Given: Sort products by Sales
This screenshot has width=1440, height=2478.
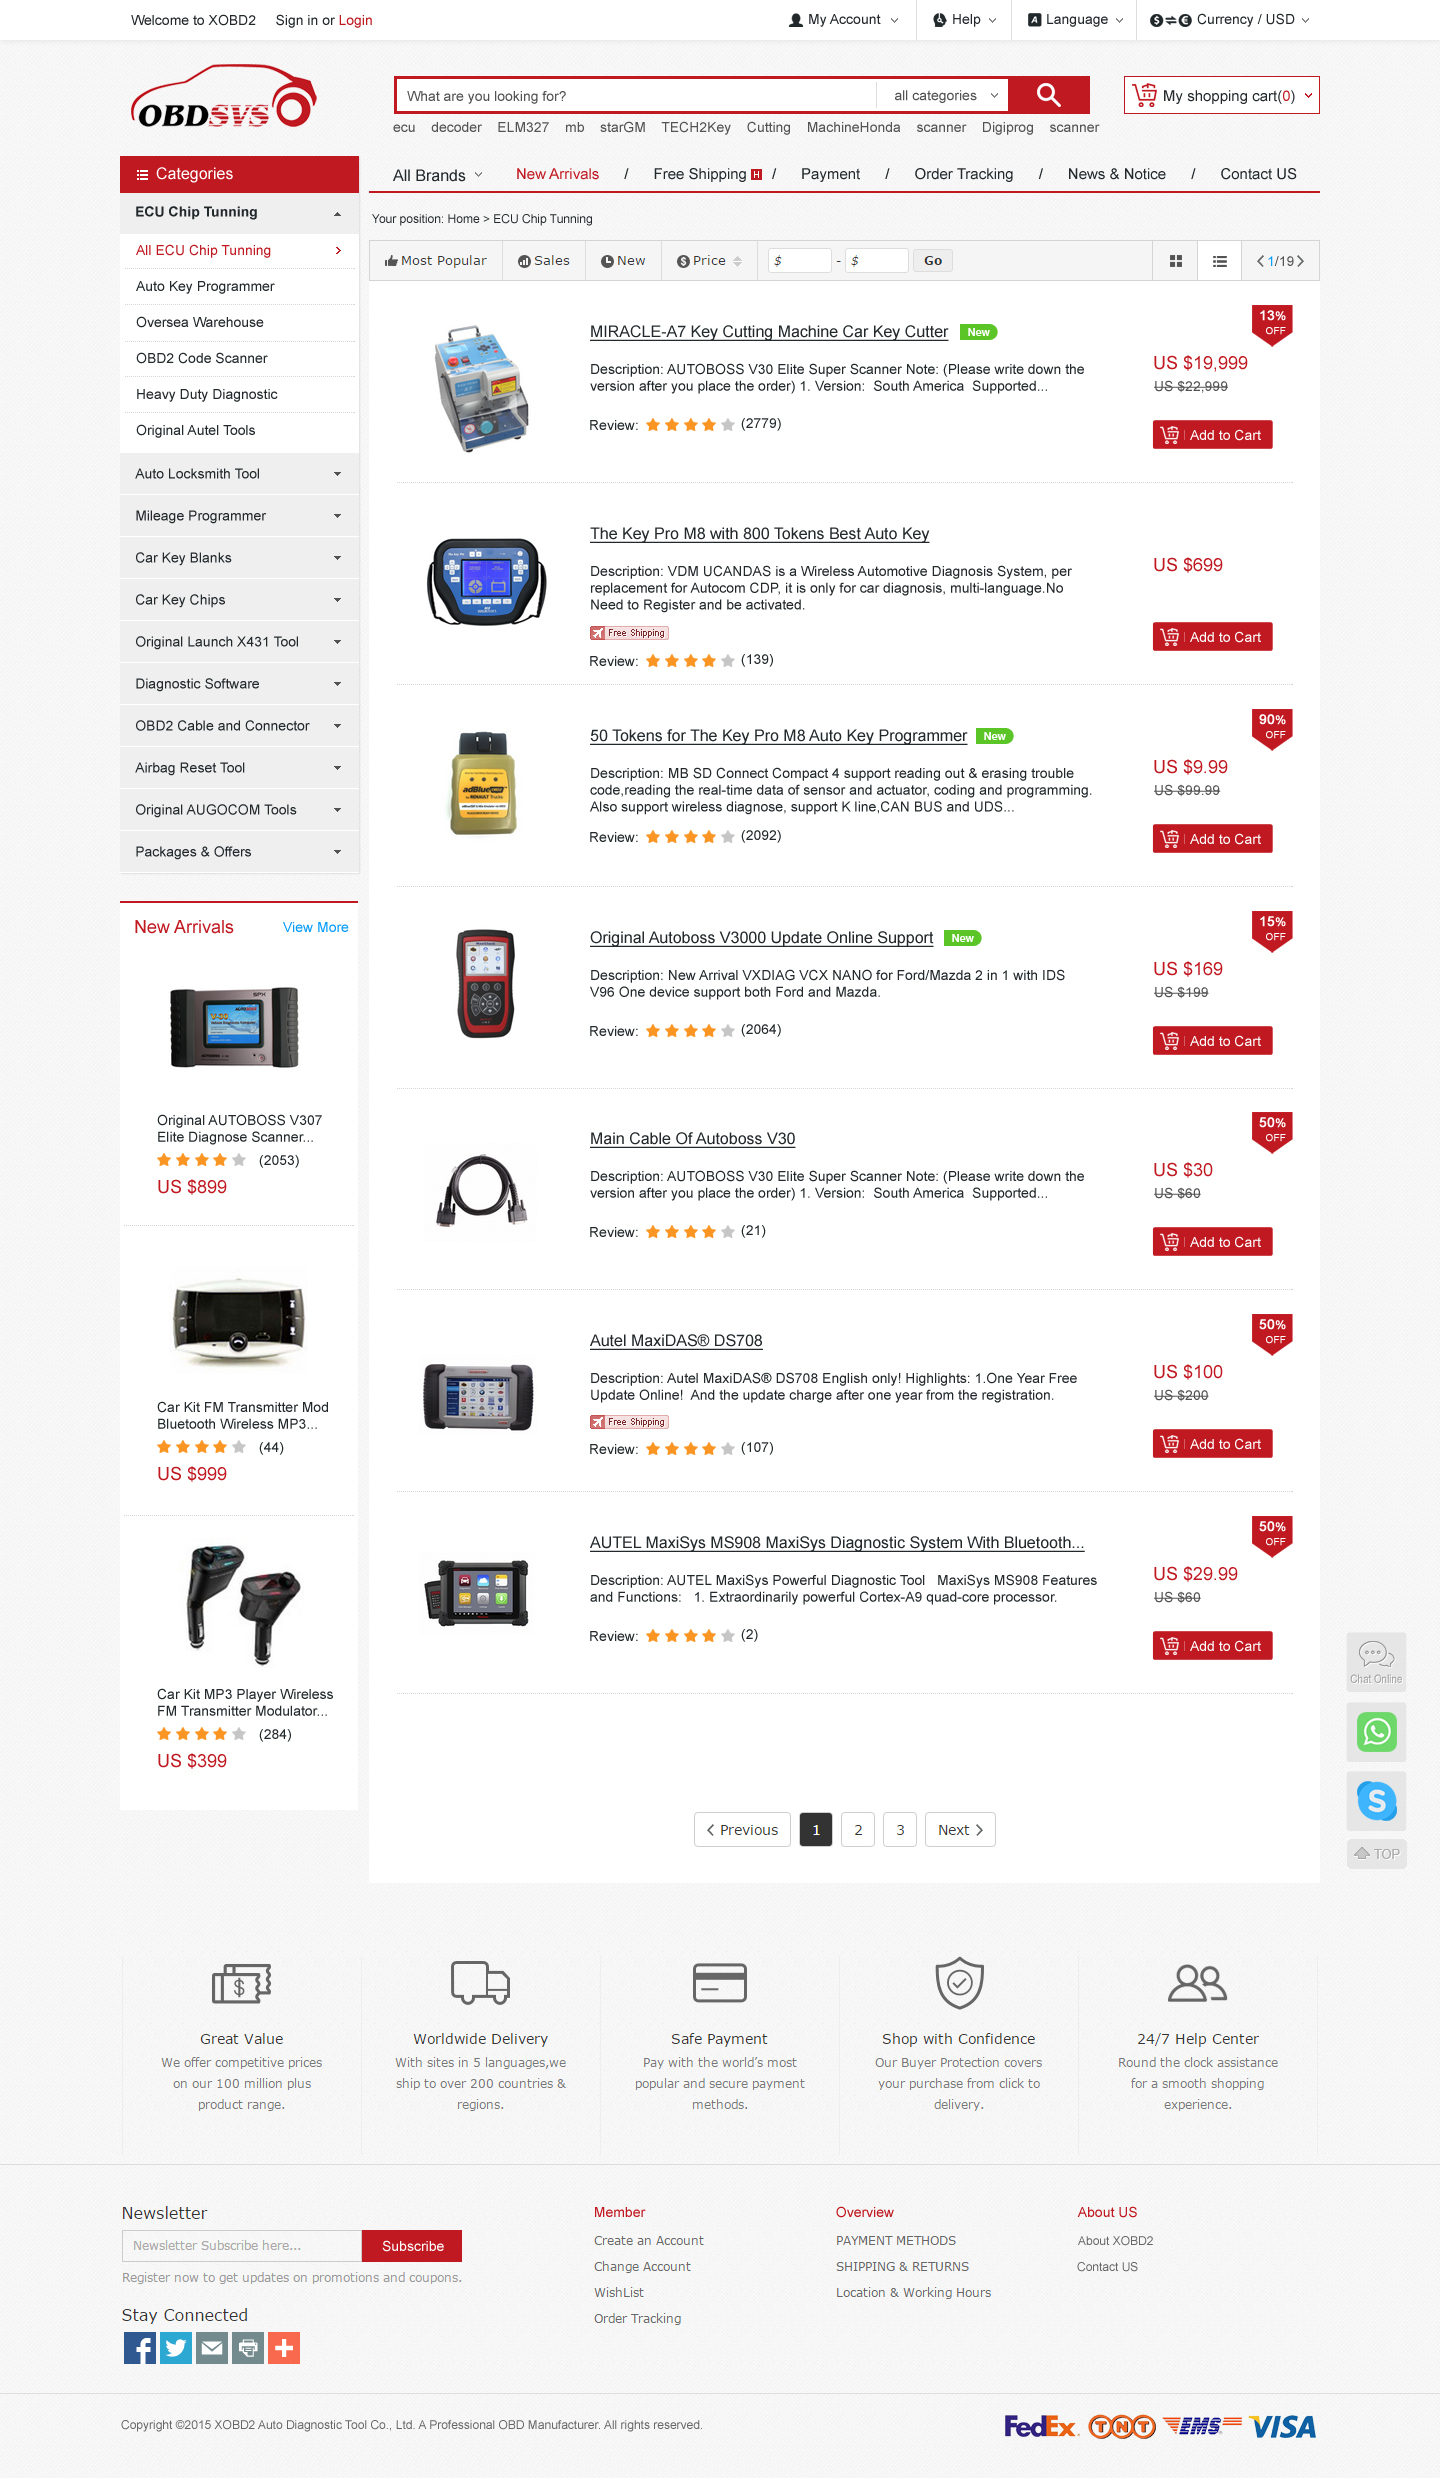Looking at the screenshot, I should click(544, 261).
